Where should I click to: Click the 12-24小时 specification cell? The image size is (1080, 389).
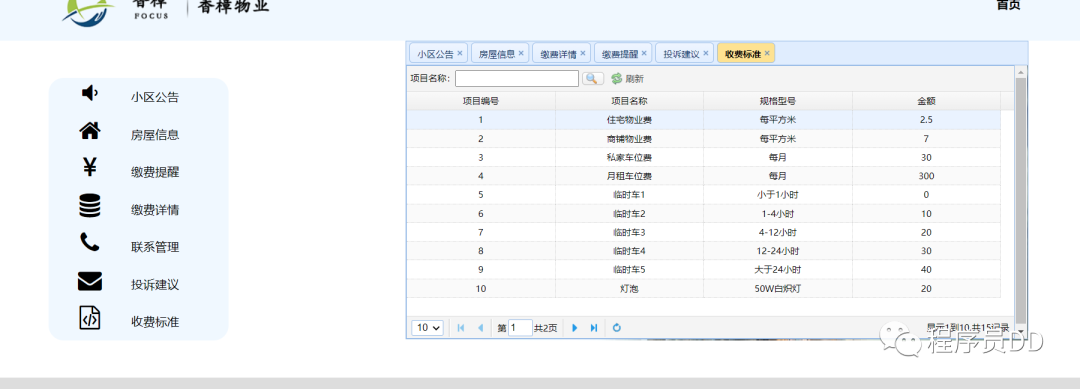778,251
